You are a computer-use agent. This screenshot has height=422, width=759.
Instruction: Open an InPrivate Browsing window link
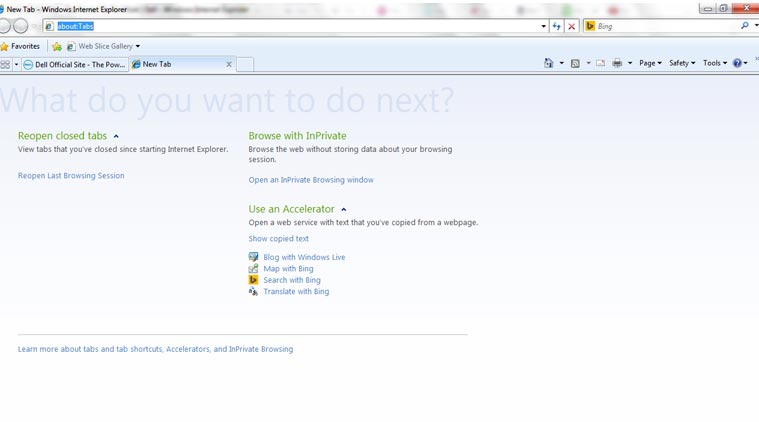click(311, 180)
